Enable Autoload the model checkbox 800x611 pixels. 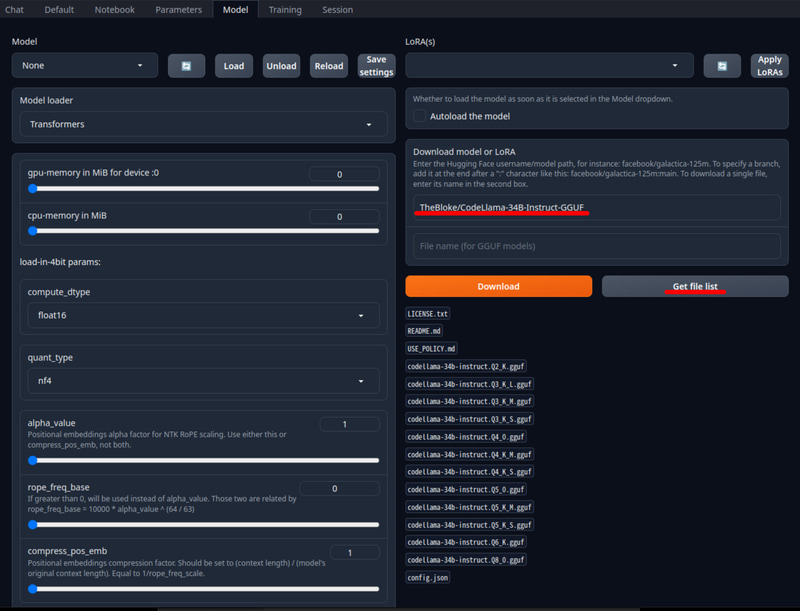point(419,116)
